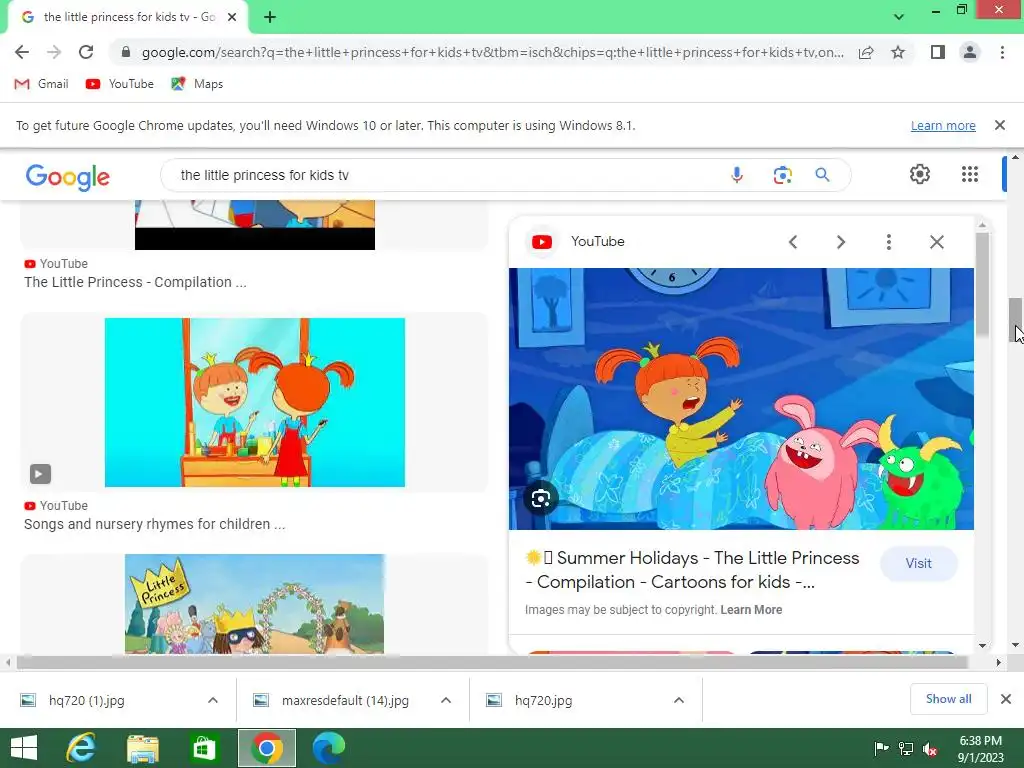Select the large bedtime monsters preview image
This screenshot has height=768, width=1024.
[741, 398]
